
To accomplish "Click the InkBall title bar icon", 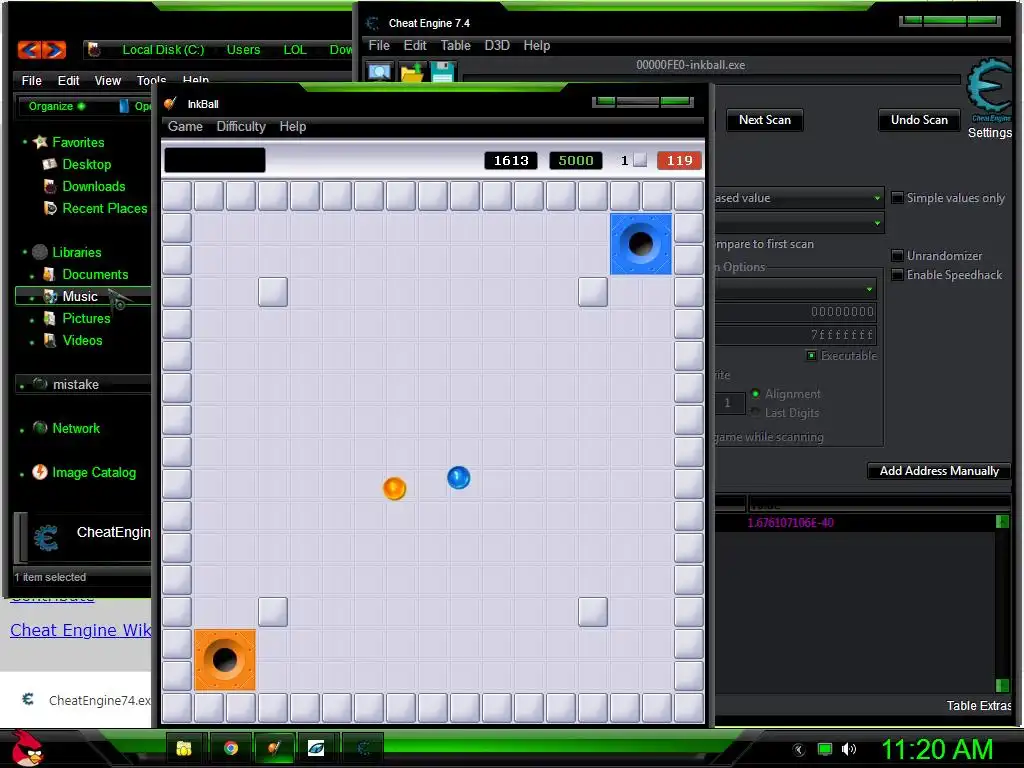I will point(171,104).
